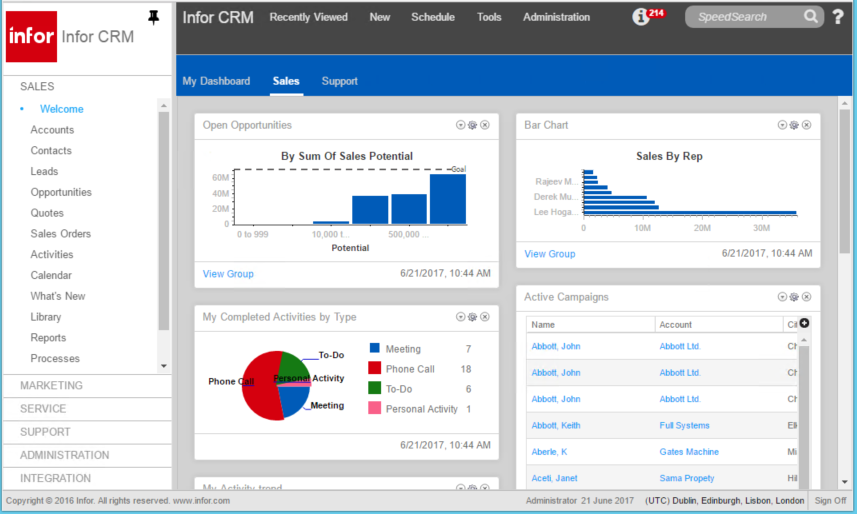Viewport: 857px width, 514px height.
Task: Collapse the SALES navigation section header
Action: point(37,86)
